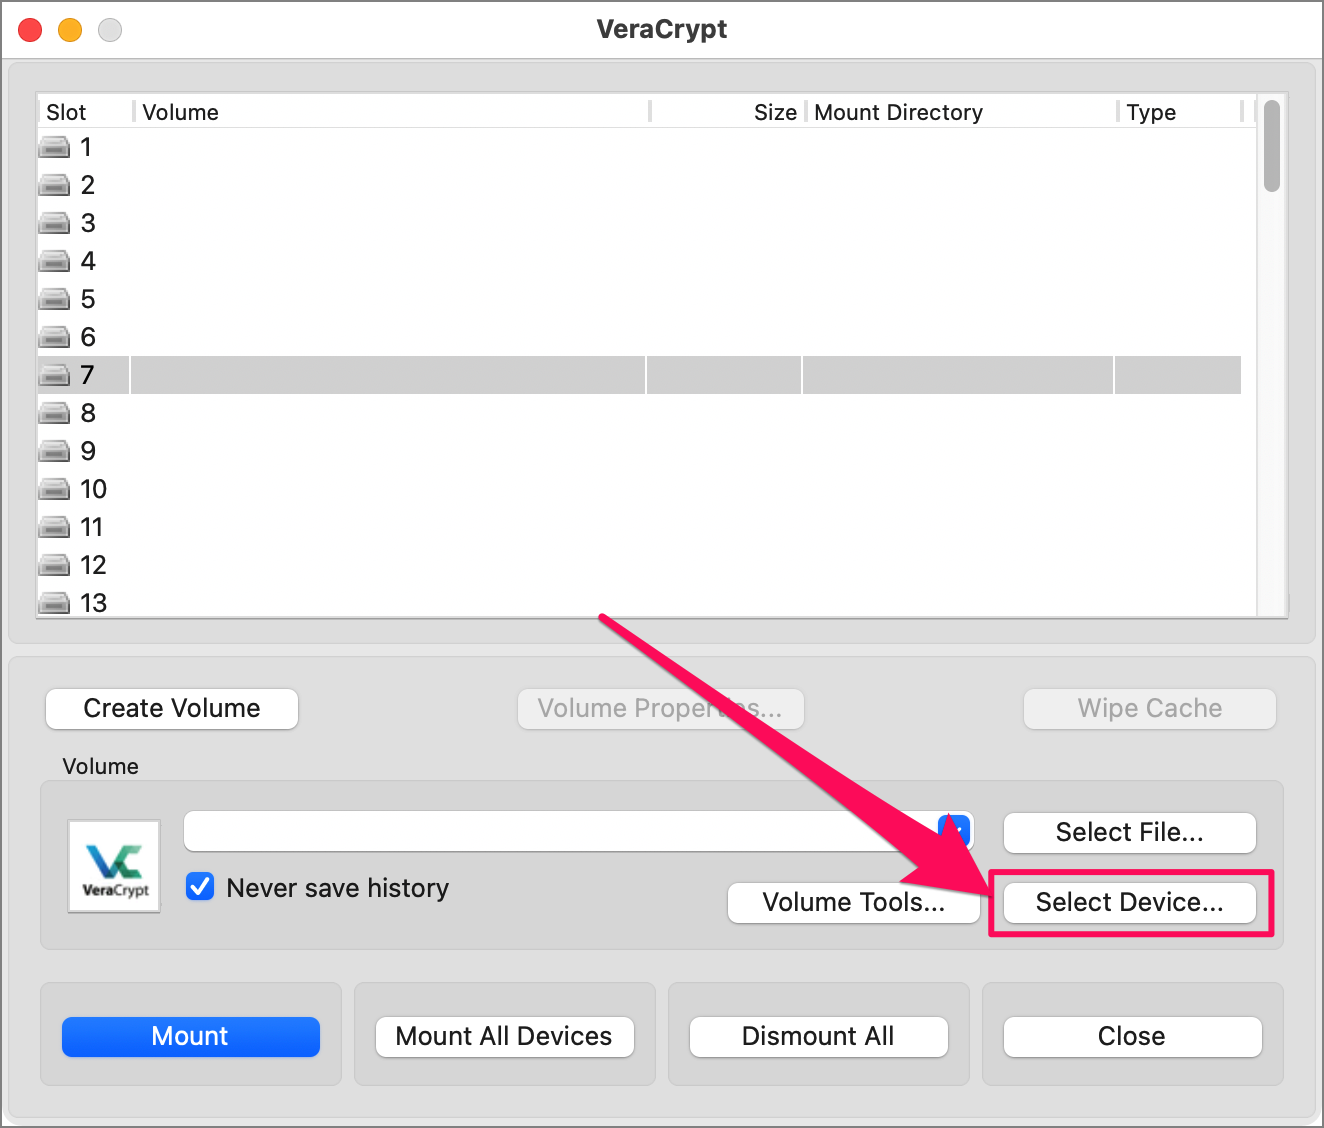Click the Mount Directory column header
Image resolution: width=1324 pixels, height=1128 pixels.
coord(897,111)
